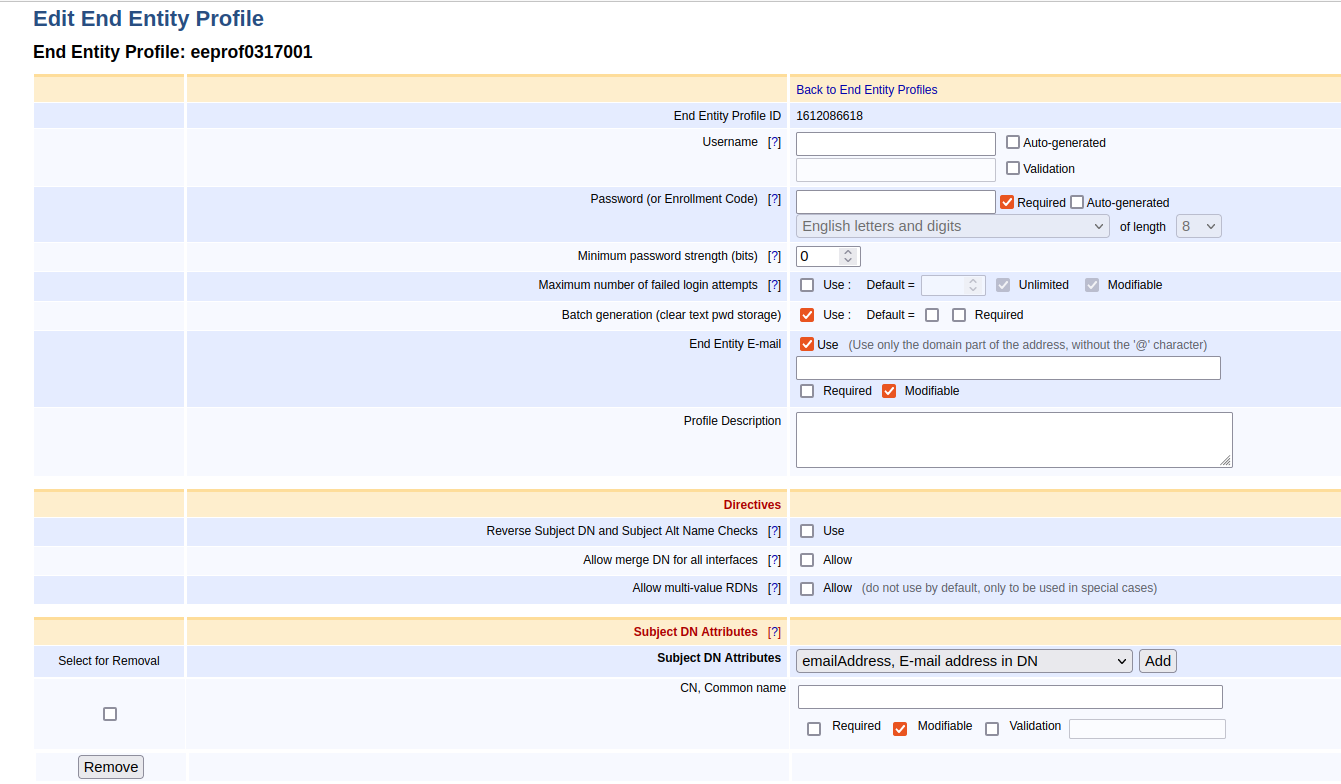Enable Reverse Subject DN checks Use checkbox
This screenshot has width=1341, height=784.
tap(807, 531)
